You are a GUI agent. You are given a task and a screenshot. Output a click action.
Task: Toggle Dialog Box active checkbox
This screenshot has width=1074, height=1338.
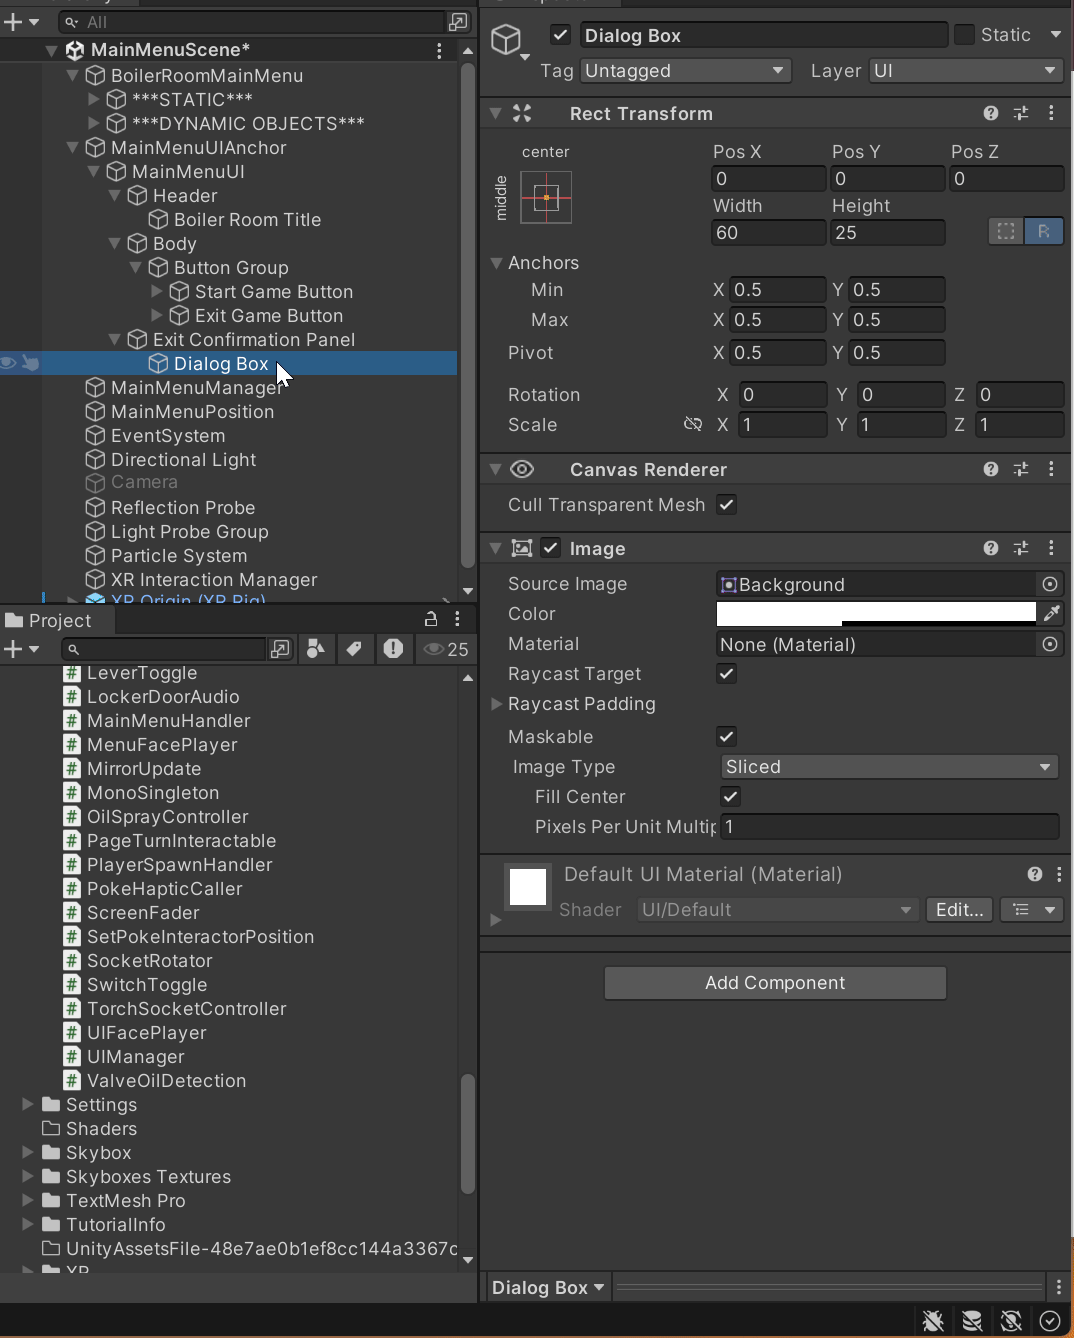pyautogui.click(x=561, y=35)
